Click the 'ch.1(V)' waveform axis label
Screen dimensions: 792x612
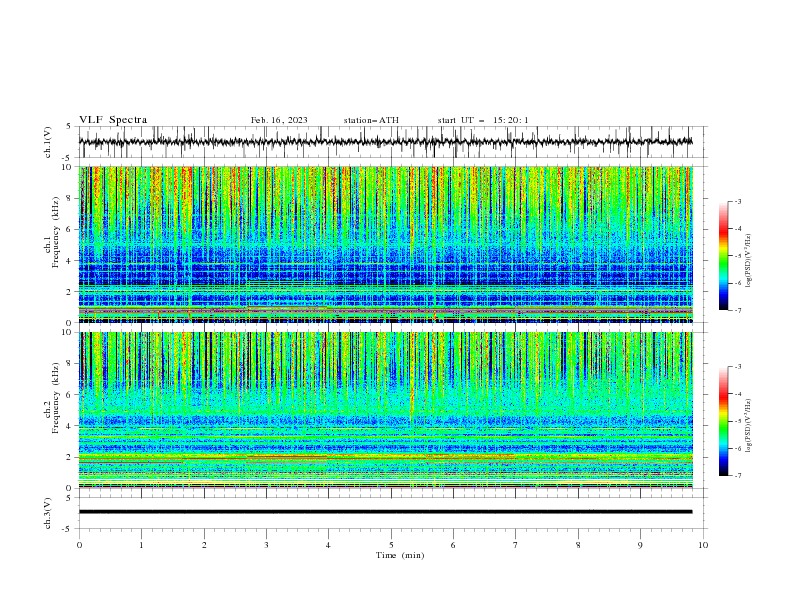click(48, 142)
